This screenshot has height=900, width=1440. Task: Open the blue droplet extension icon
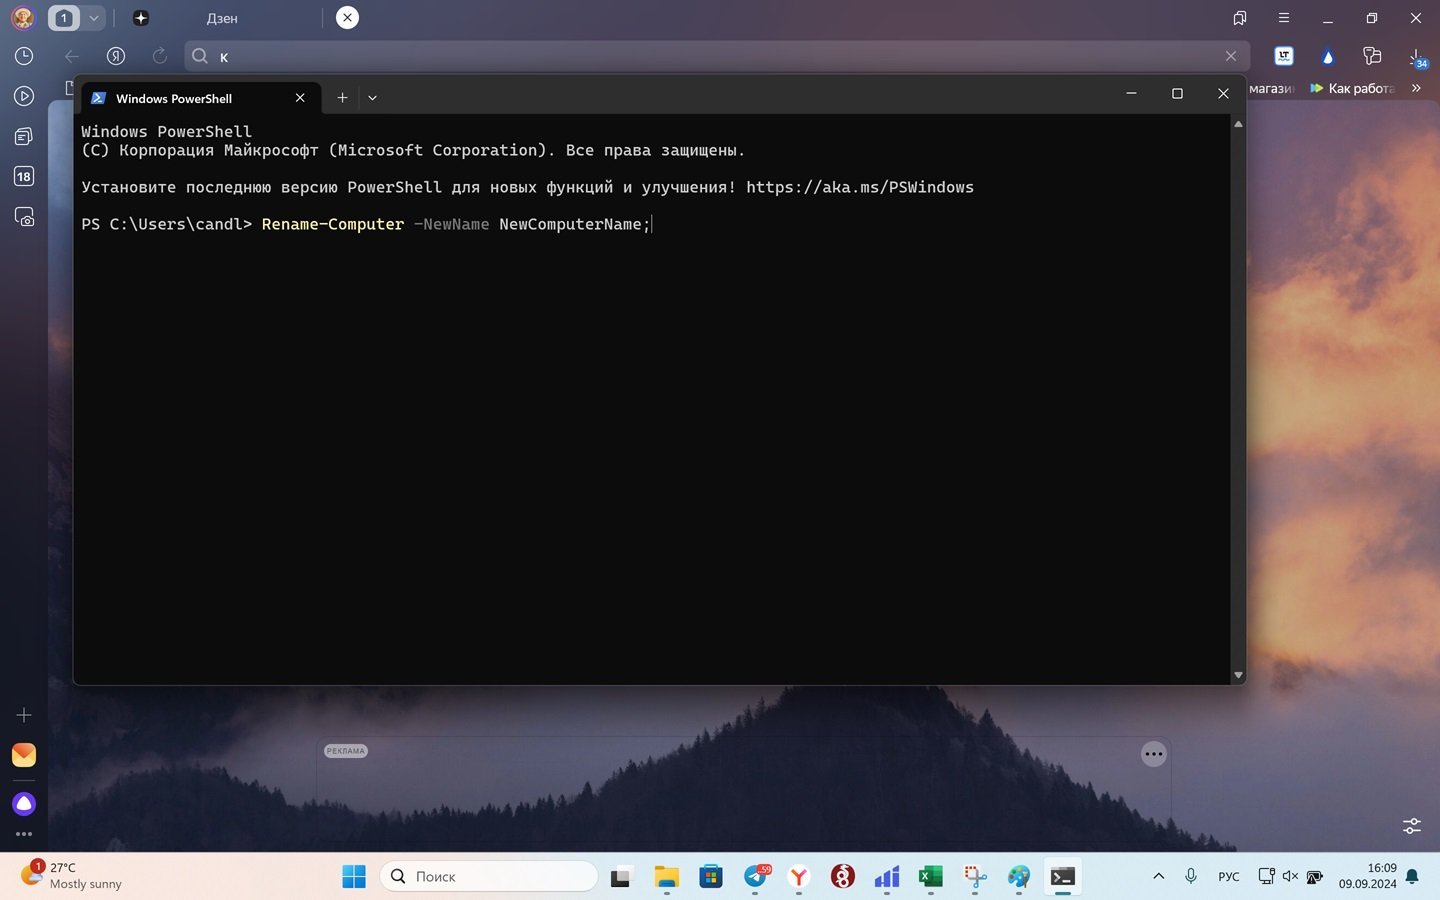point(1328,57)
